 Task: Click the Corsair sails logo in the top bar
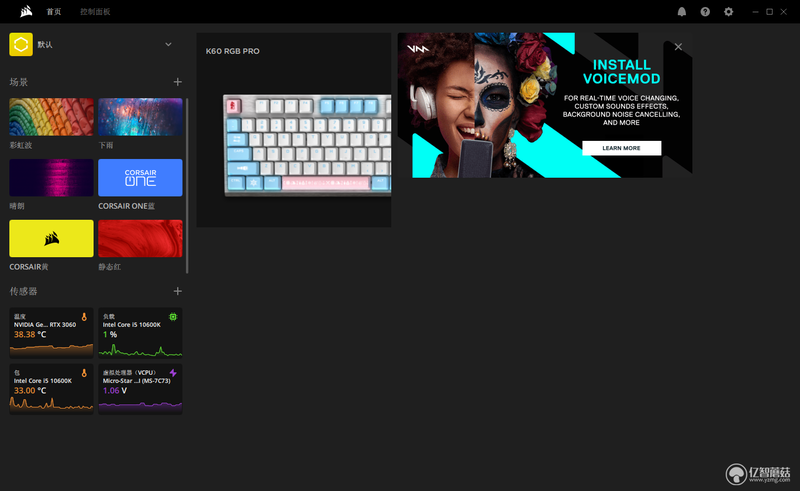27,11
